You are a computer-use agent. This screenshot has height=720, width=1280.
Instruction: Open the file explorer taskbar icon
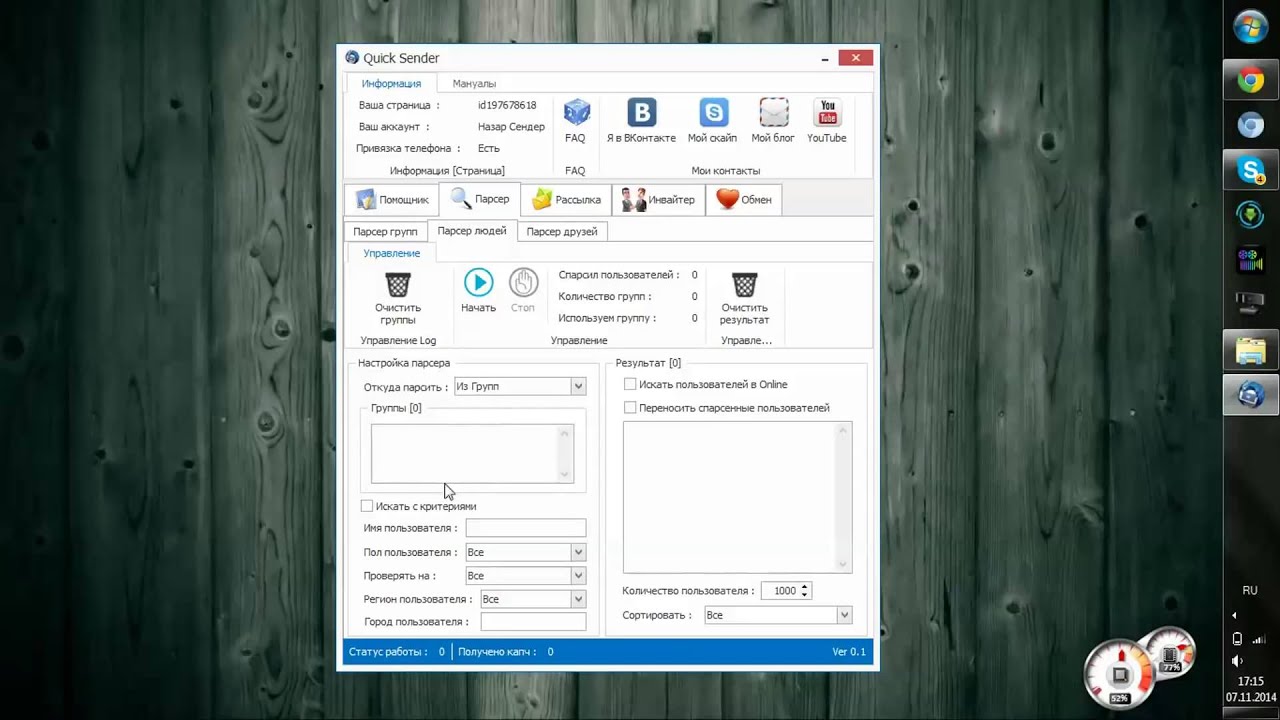(x=1251, y=351)
